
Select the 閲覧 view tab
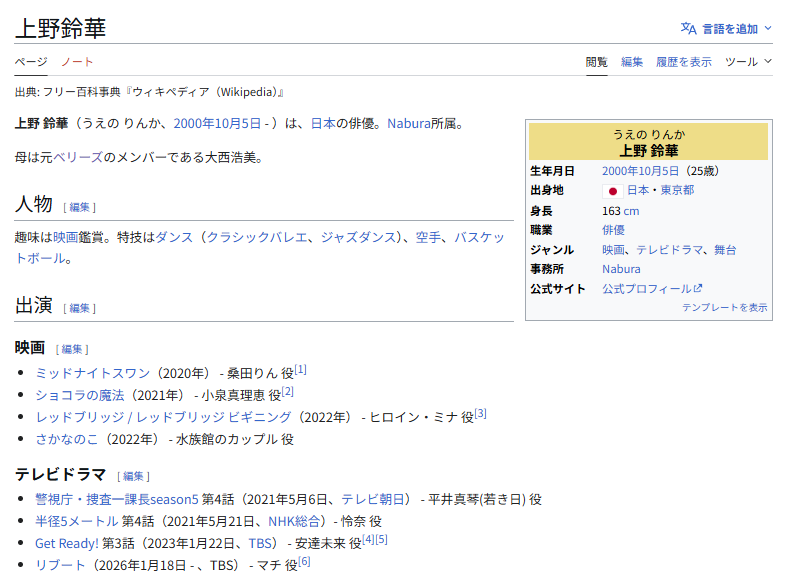(597, 62)
